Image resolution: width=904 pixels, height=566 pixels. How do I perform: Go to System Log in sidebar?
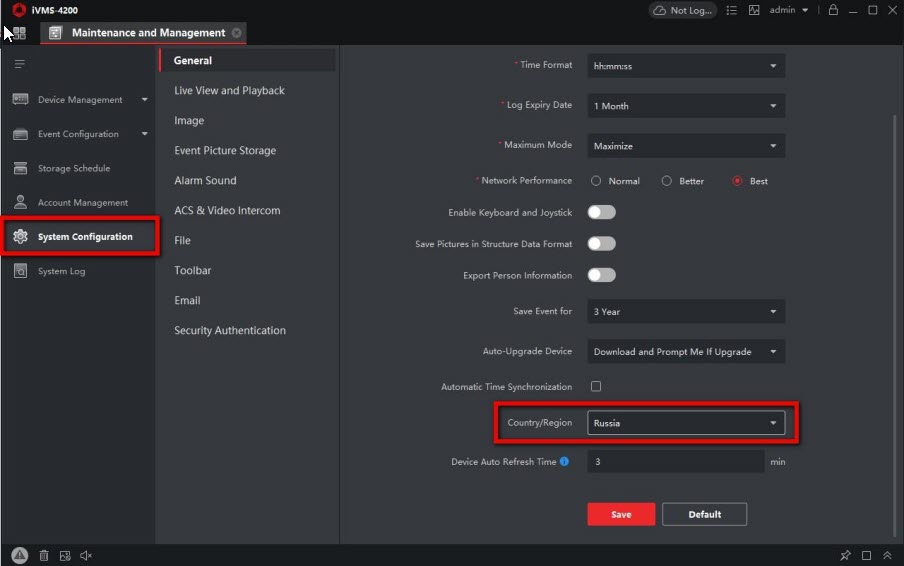click(61, 271)
